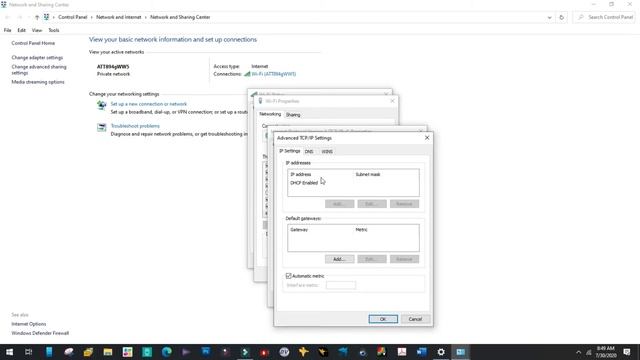Switch to the WINS tab
Viewport: 640px width, 360px height.
(x=327, y=151)
